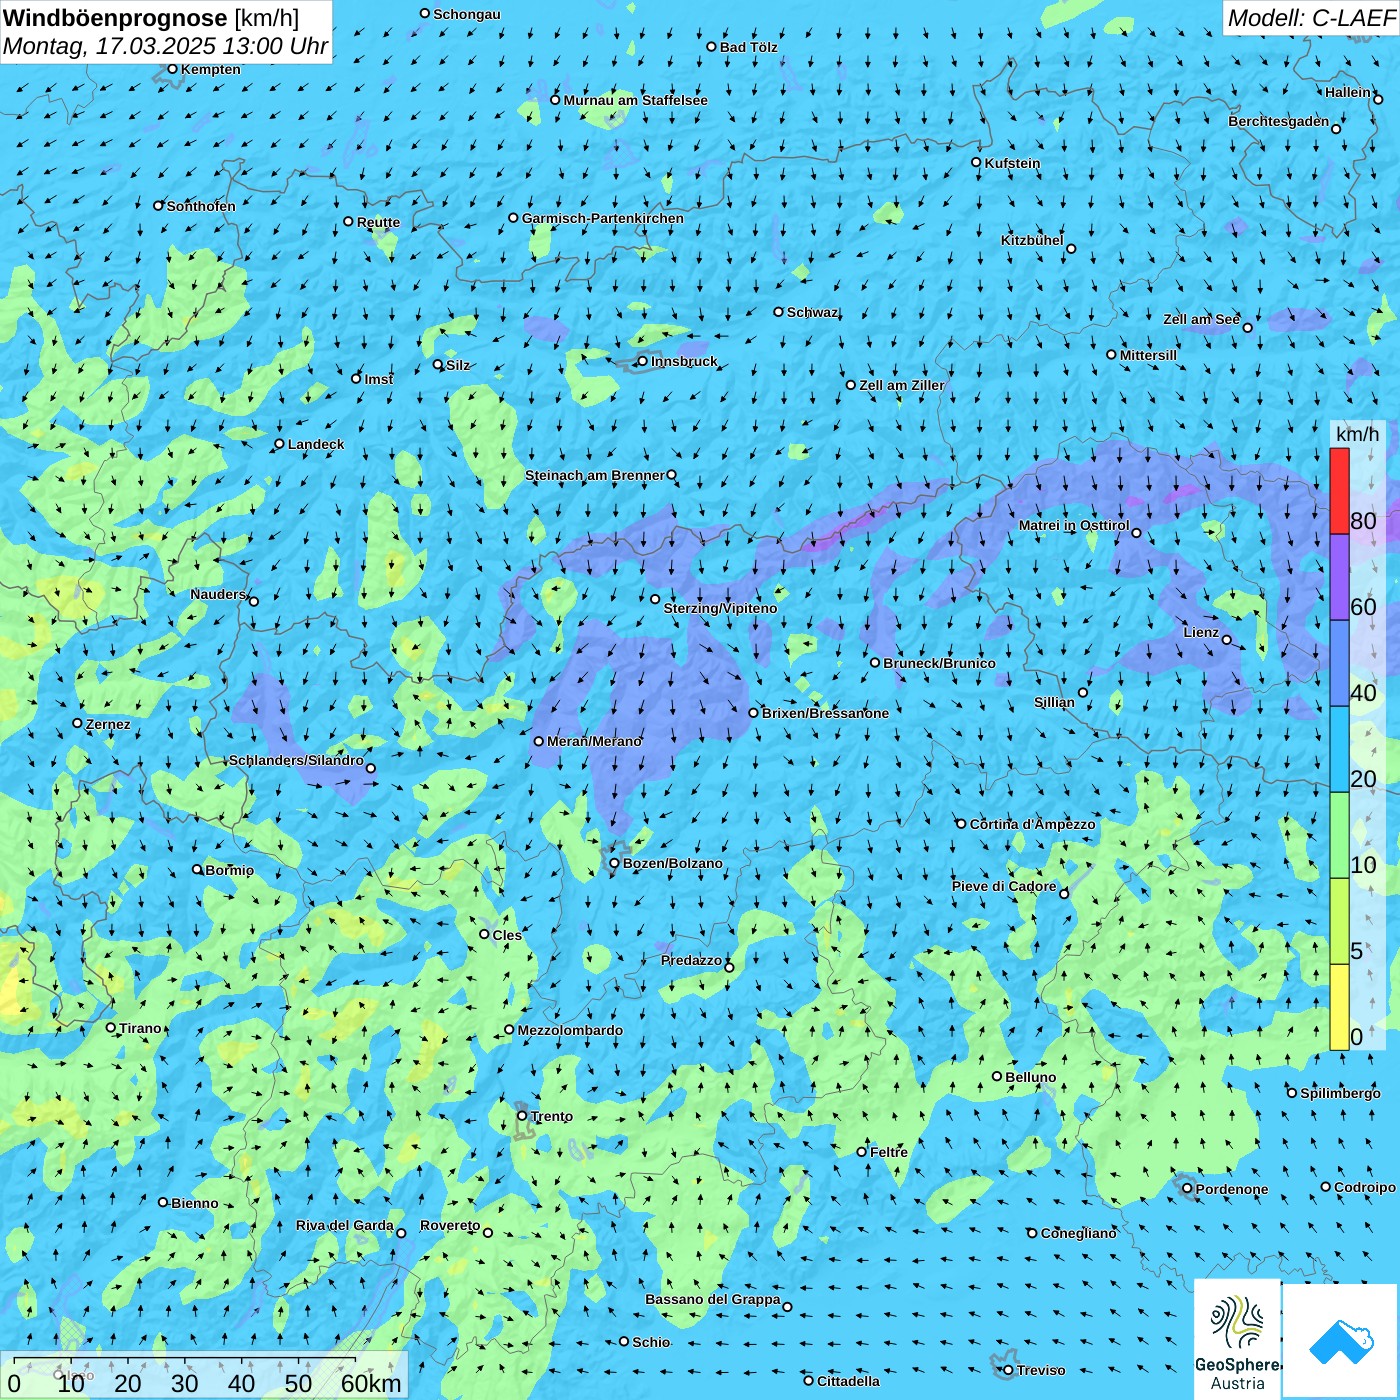Image resolution: width=1400 pixels, height=1400 pixels.
Task: Click the blue cloud logo icon
Action: 1341,1341
